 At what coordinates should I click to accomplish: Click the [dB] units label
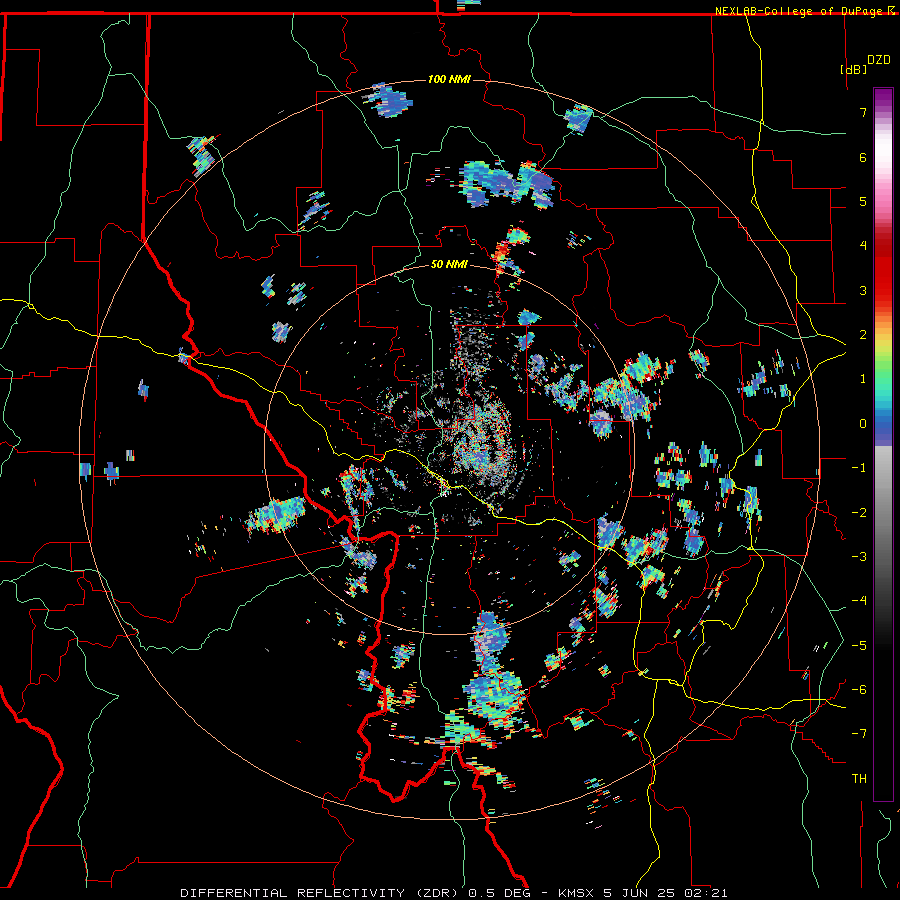tap(854, 69)
